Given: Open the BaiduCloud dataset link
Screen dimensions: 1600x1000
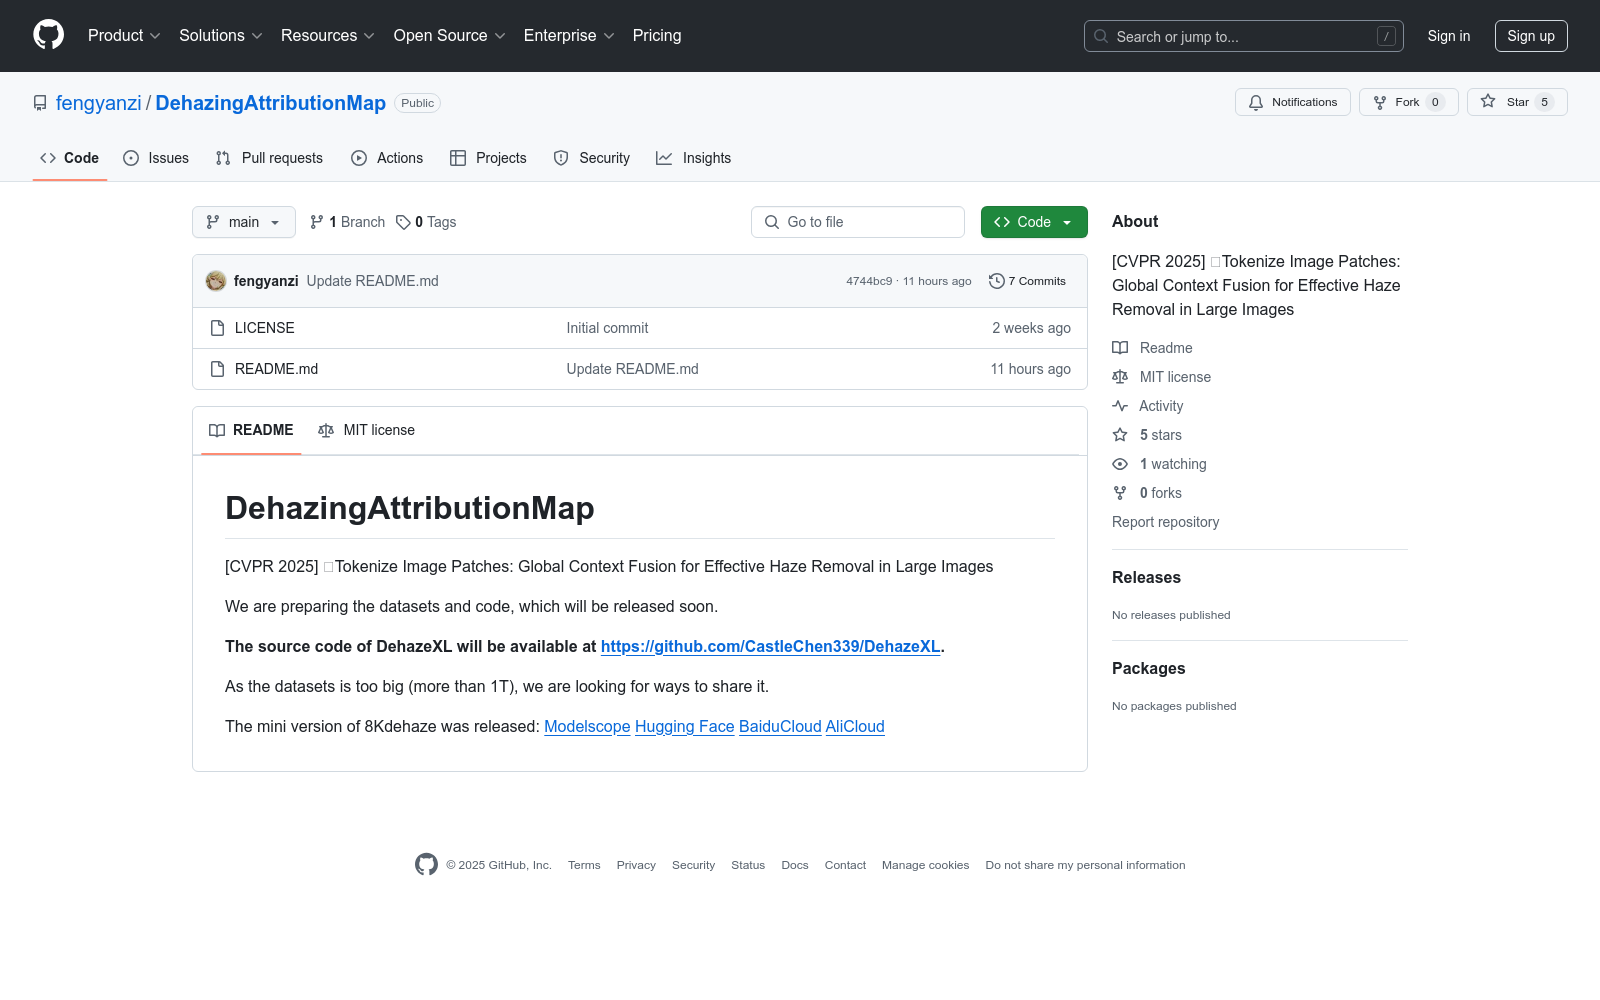Looking at the screenshot, I should coord(780,726).
